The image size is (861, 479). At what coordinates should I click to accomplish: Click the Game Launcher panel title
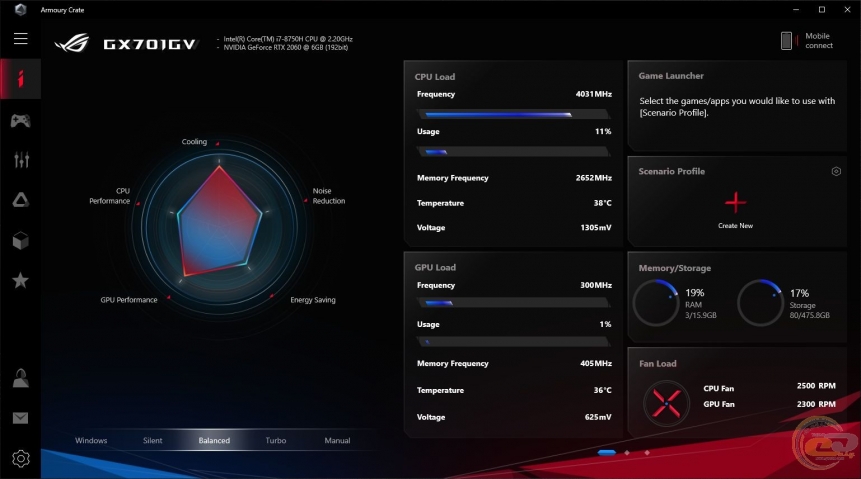click(671, 76)
